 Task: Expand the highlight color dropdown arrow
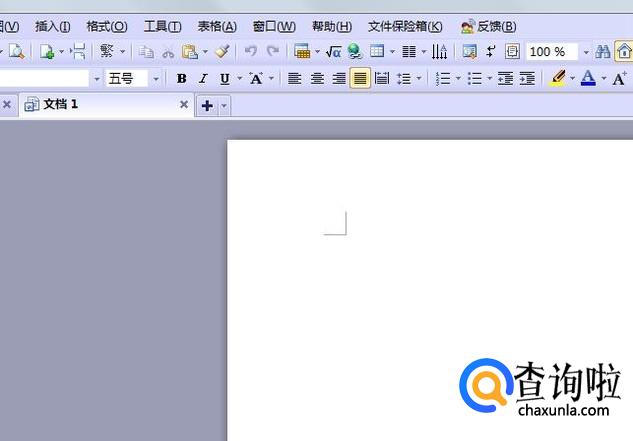tap(572, 78)
